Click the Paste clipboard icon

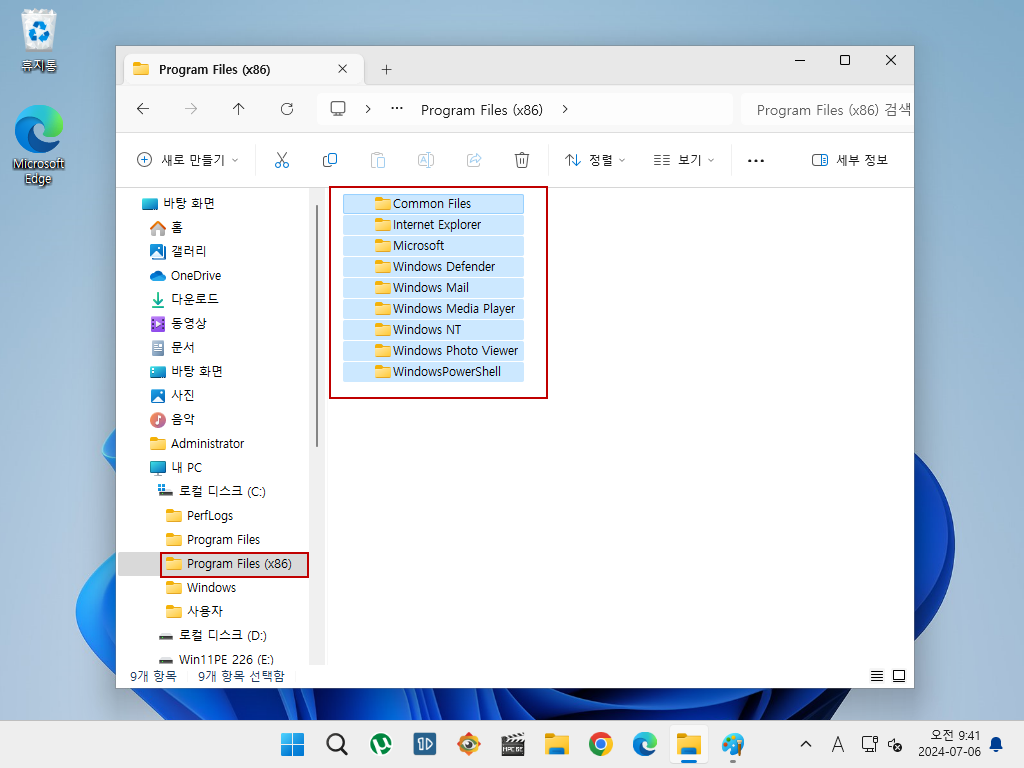point(377,160)
